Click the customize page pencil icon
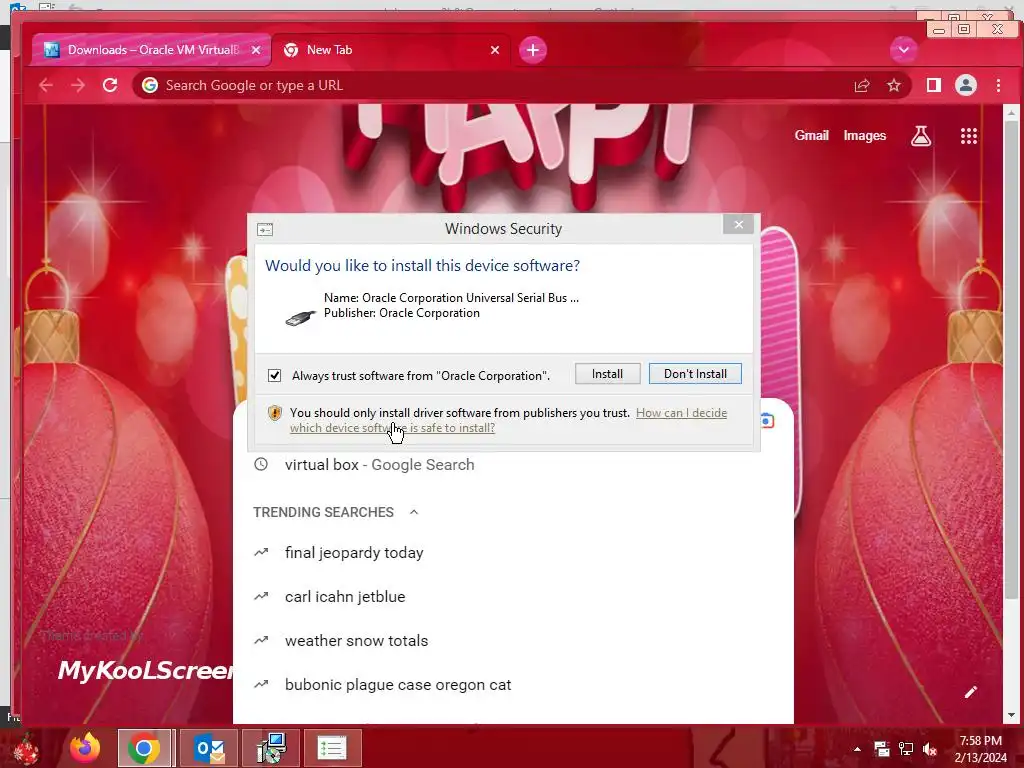This screenshot has width=1024, height=768. (x=971, y=692)
